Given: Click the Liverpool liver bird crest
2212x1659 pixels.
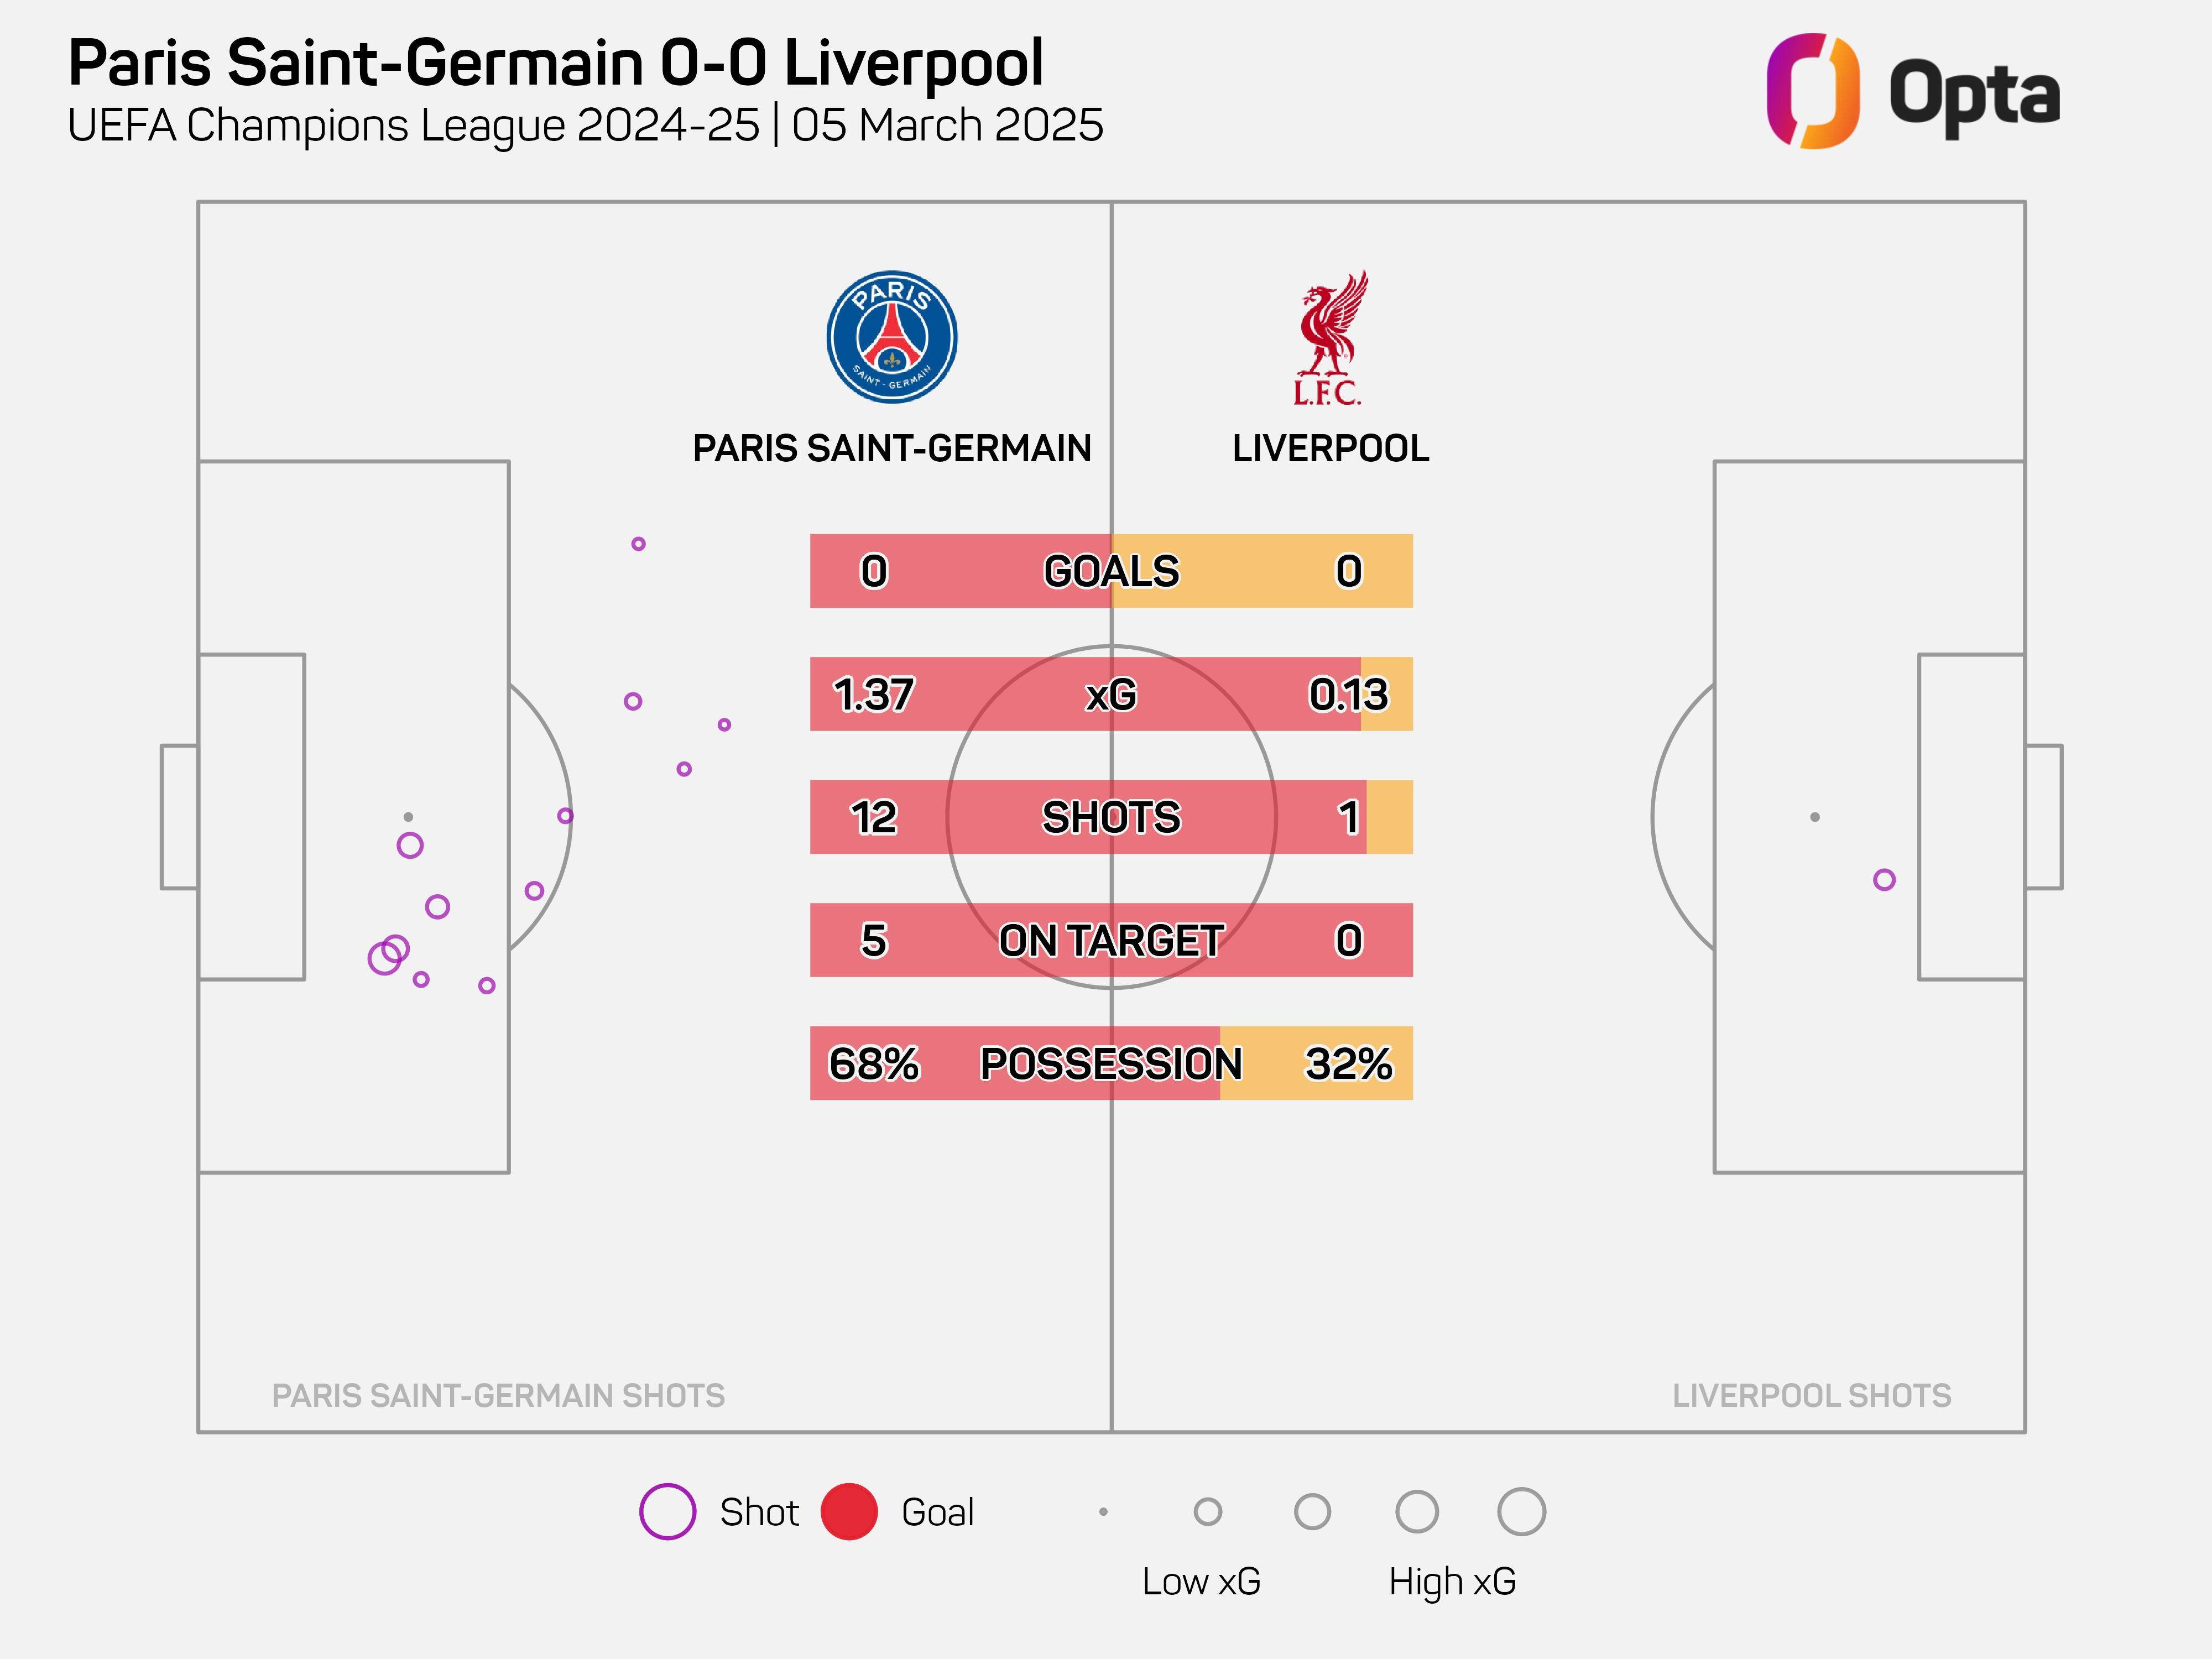Looking at the screenshot, I should point(1330,337).
